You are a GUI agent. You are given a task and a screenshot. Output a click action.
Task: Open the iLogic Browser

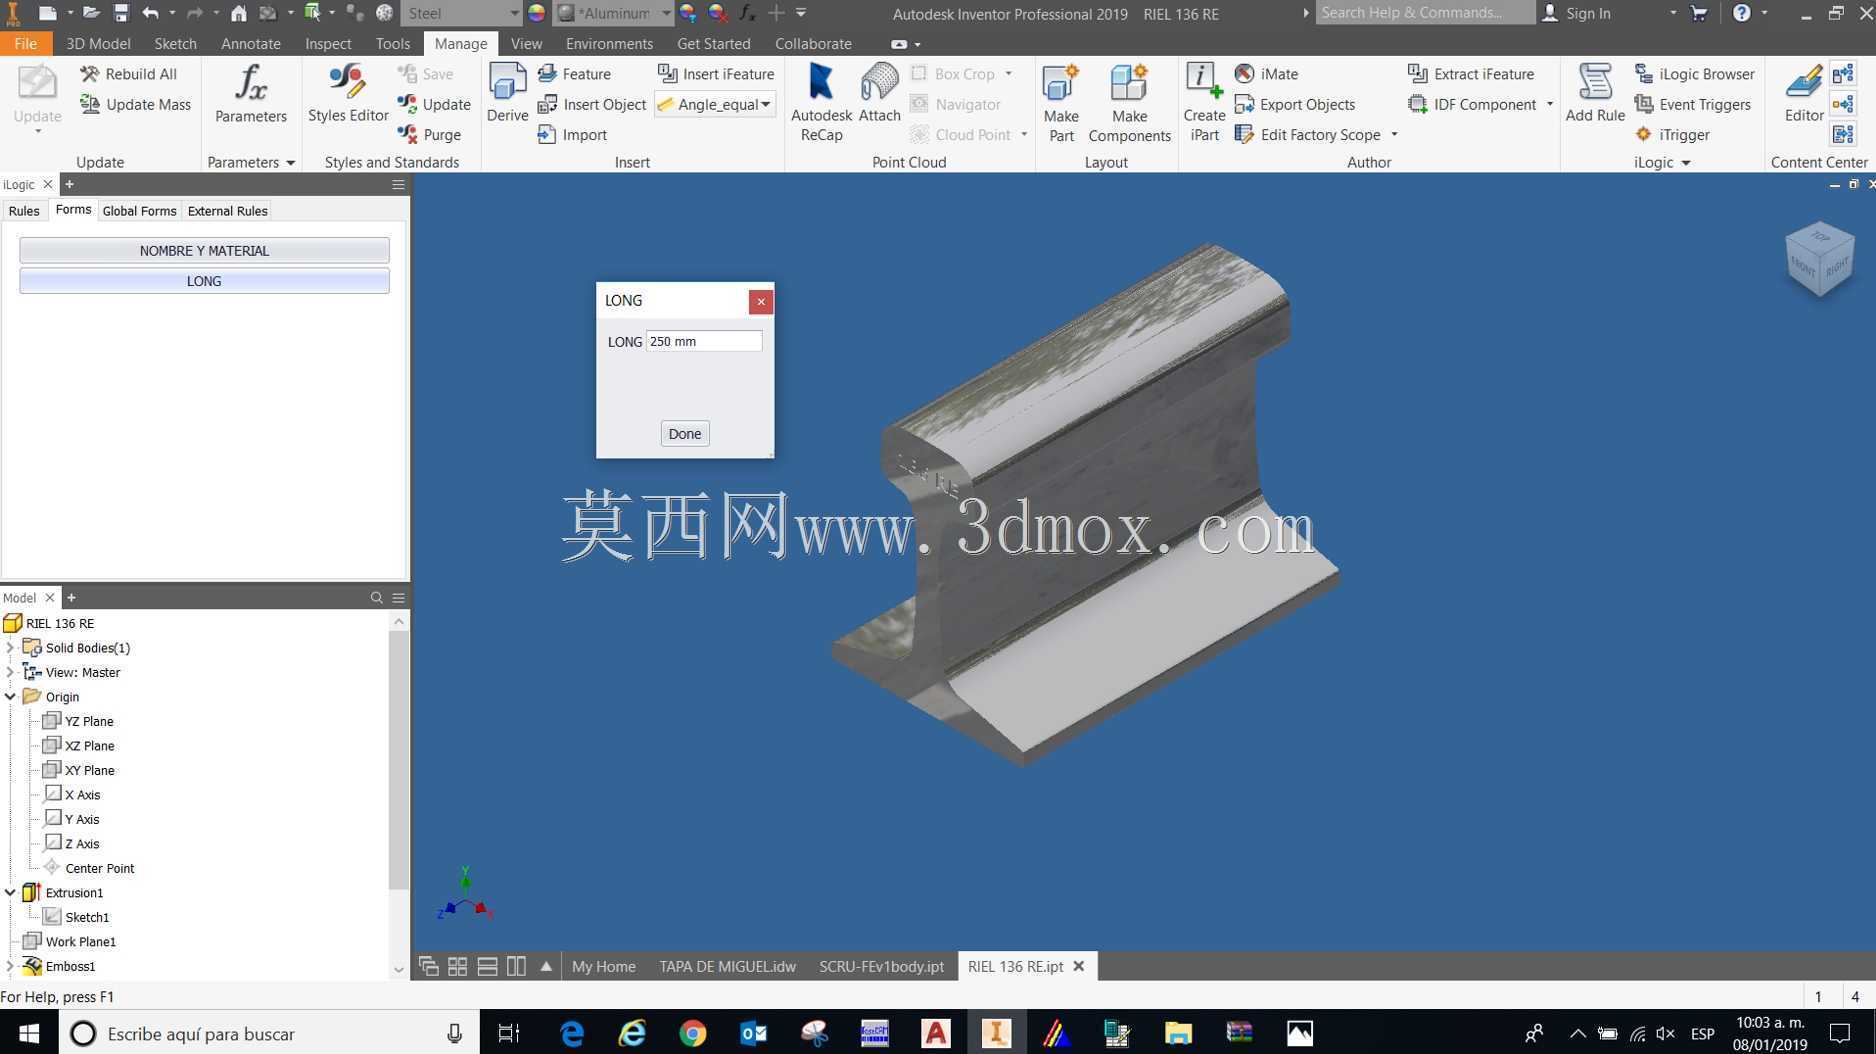(1695, 74)
